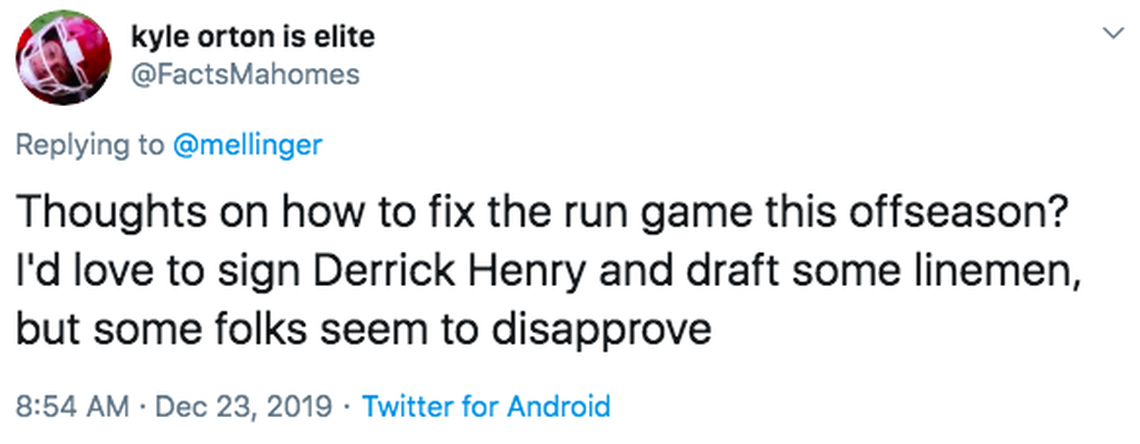This screenshot has width=1140, height=444.
Task: Click the 8:54 AM timestamp
Action: 73,407
